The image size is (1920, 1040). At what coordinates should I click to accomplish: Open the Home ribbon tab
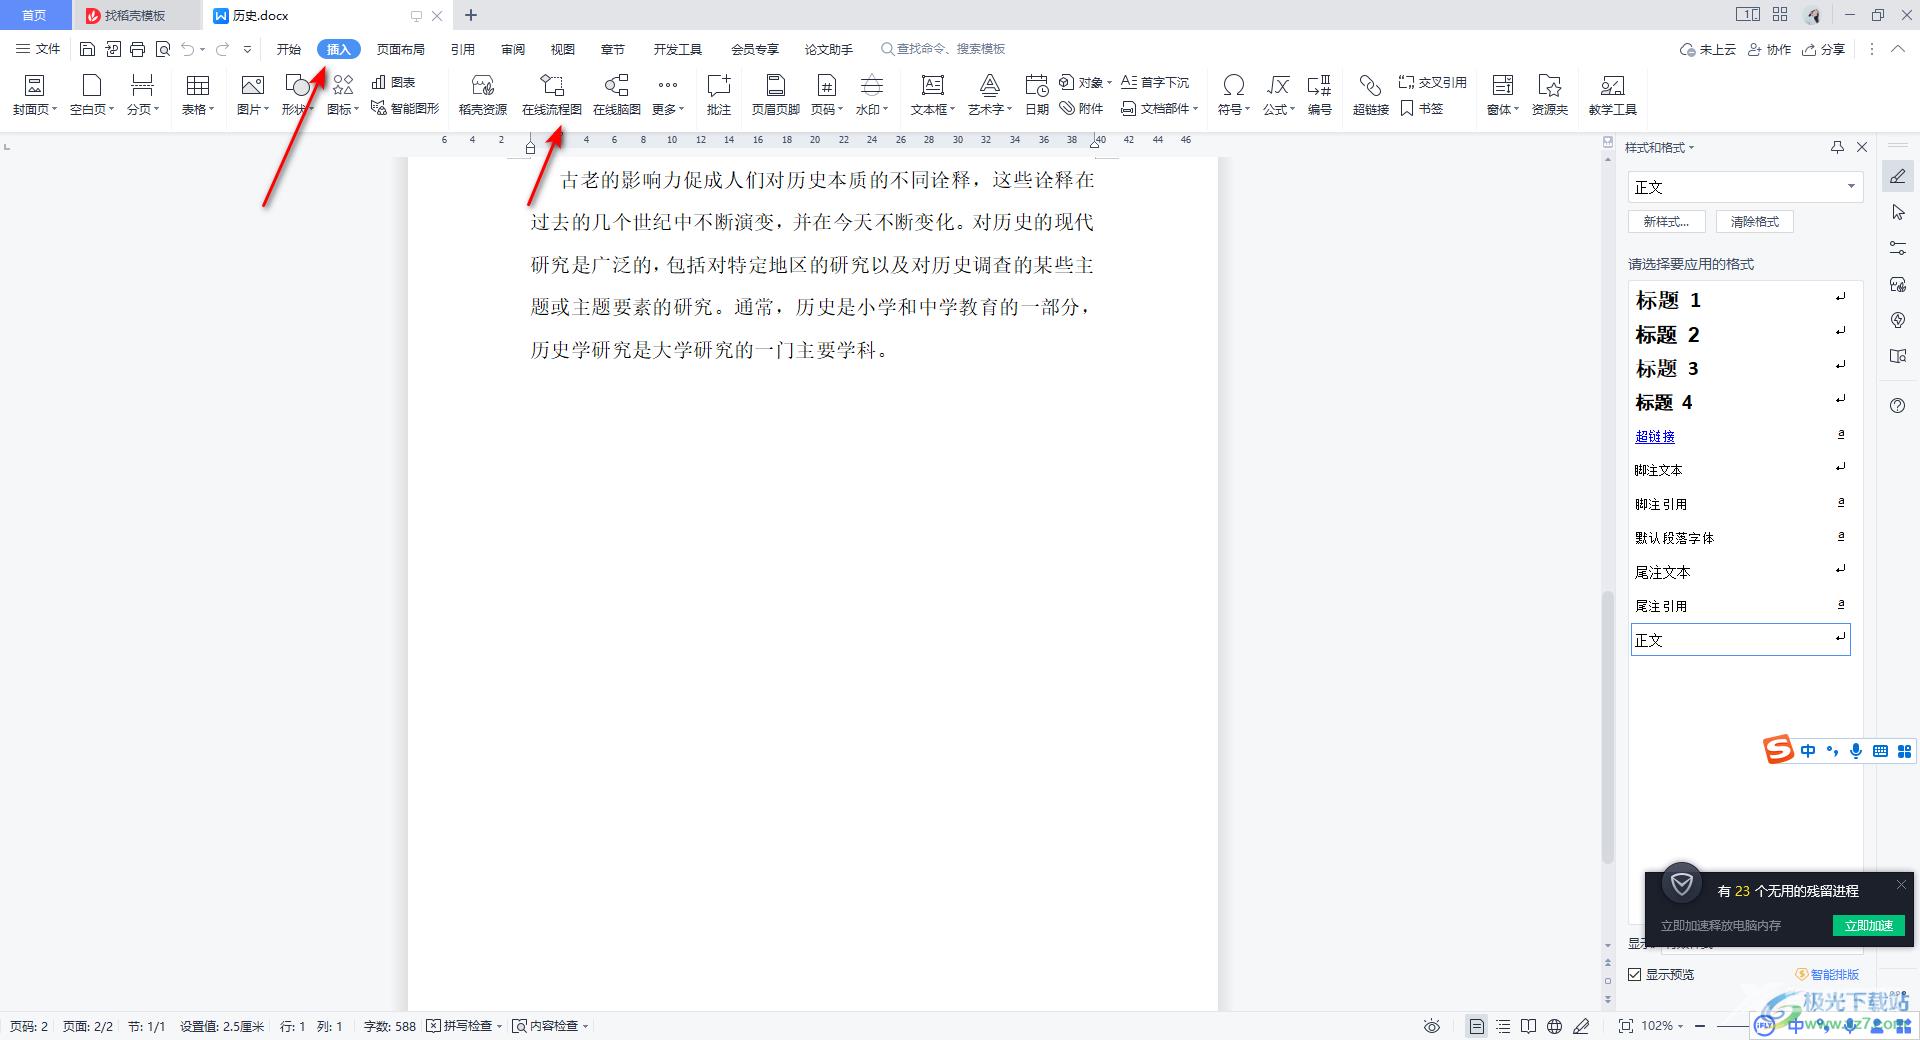(289, 49)
